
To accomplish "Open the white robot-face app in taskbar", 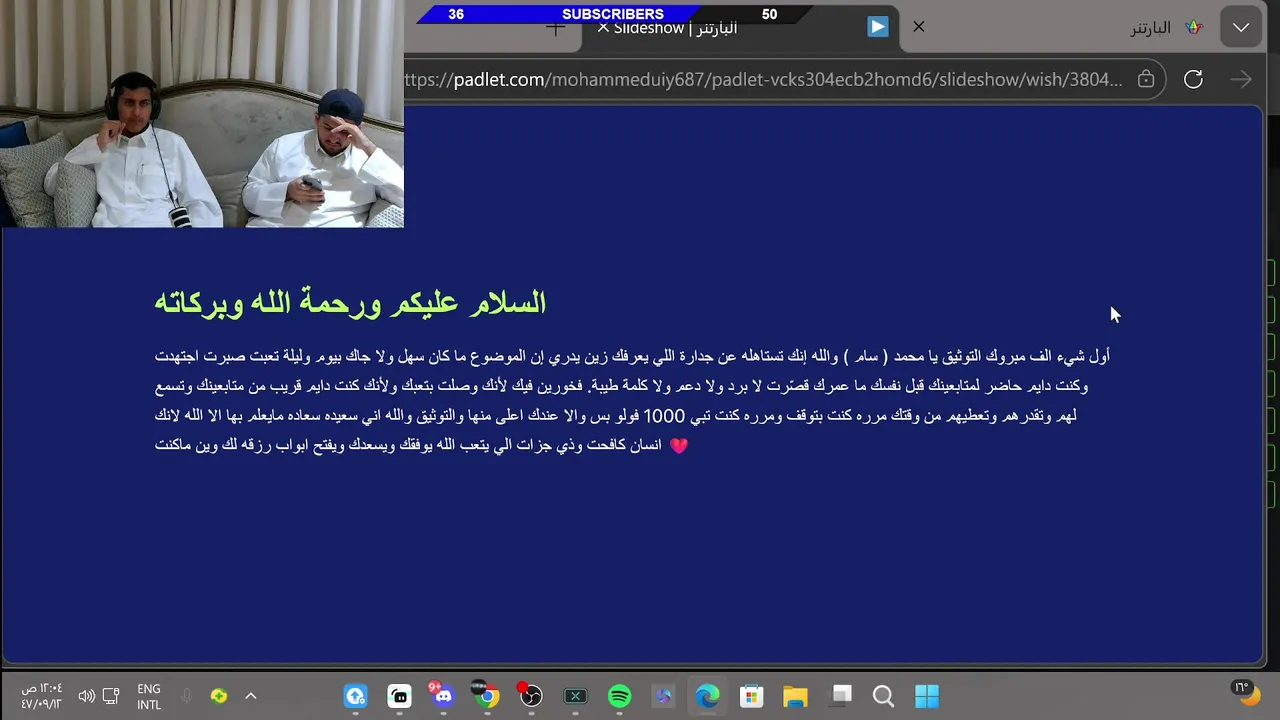I will [399, 696].
